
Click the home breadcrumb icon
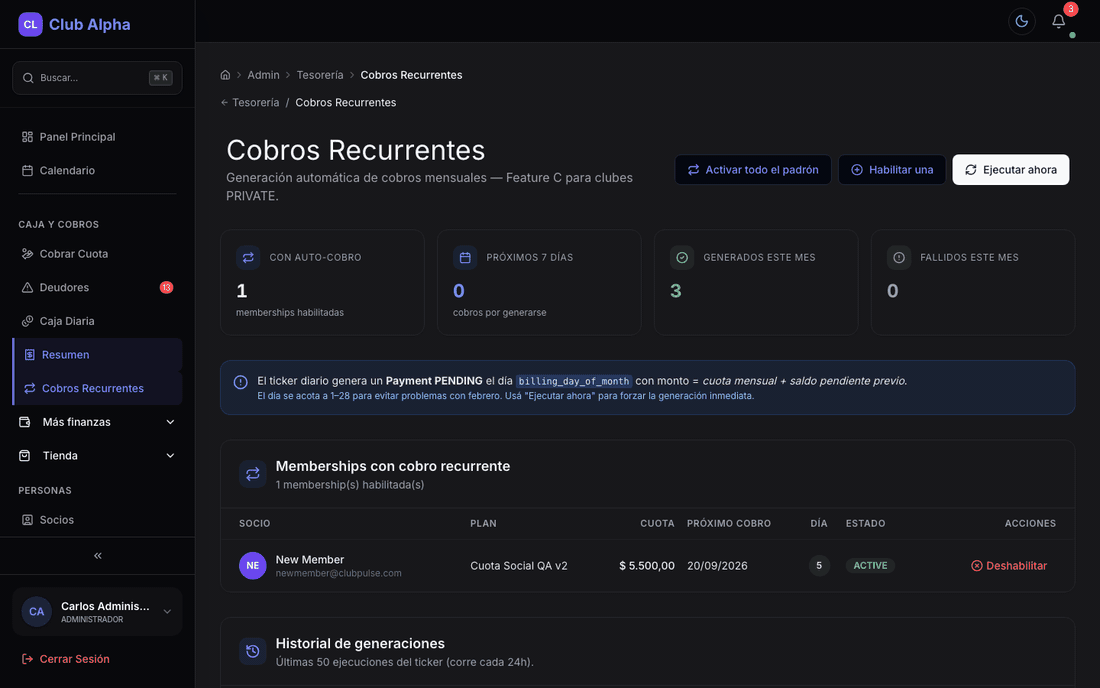[225, 75]
